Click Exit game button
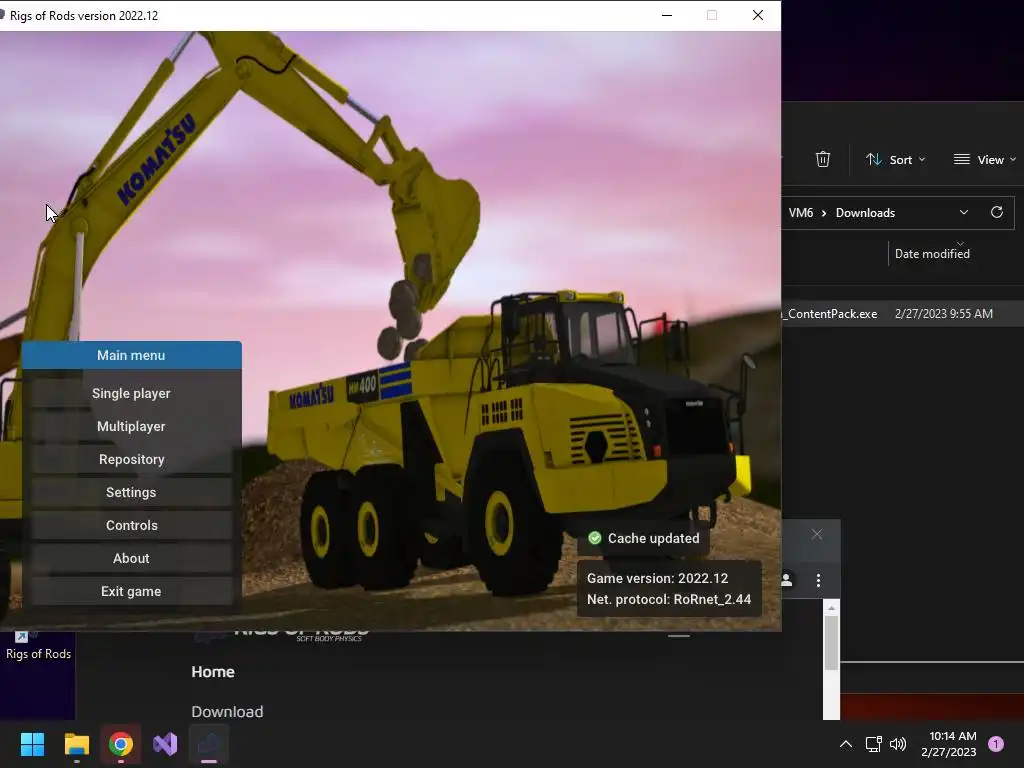 [131, 591]
